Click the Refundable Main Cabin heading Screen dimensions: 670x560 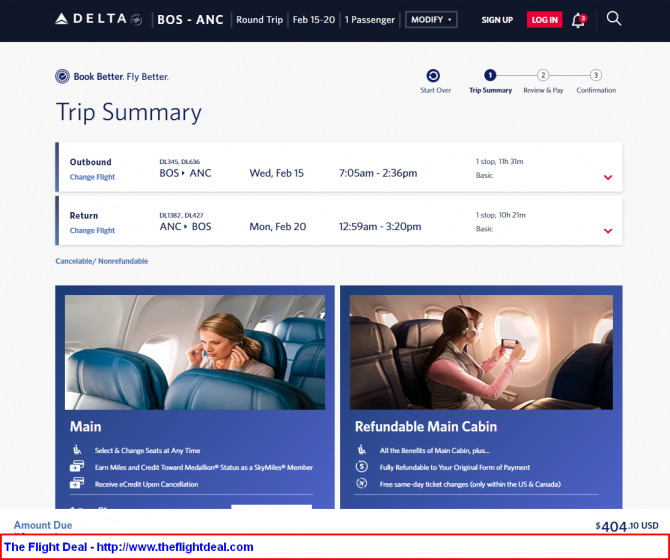426,427
